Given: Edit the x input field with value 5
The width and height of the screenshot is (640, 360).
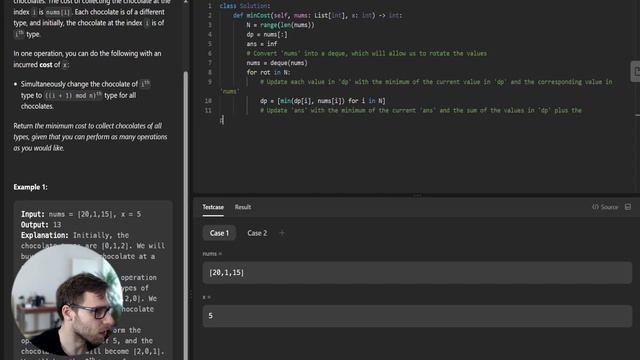Looking at the screenshot, I should 417,316.
